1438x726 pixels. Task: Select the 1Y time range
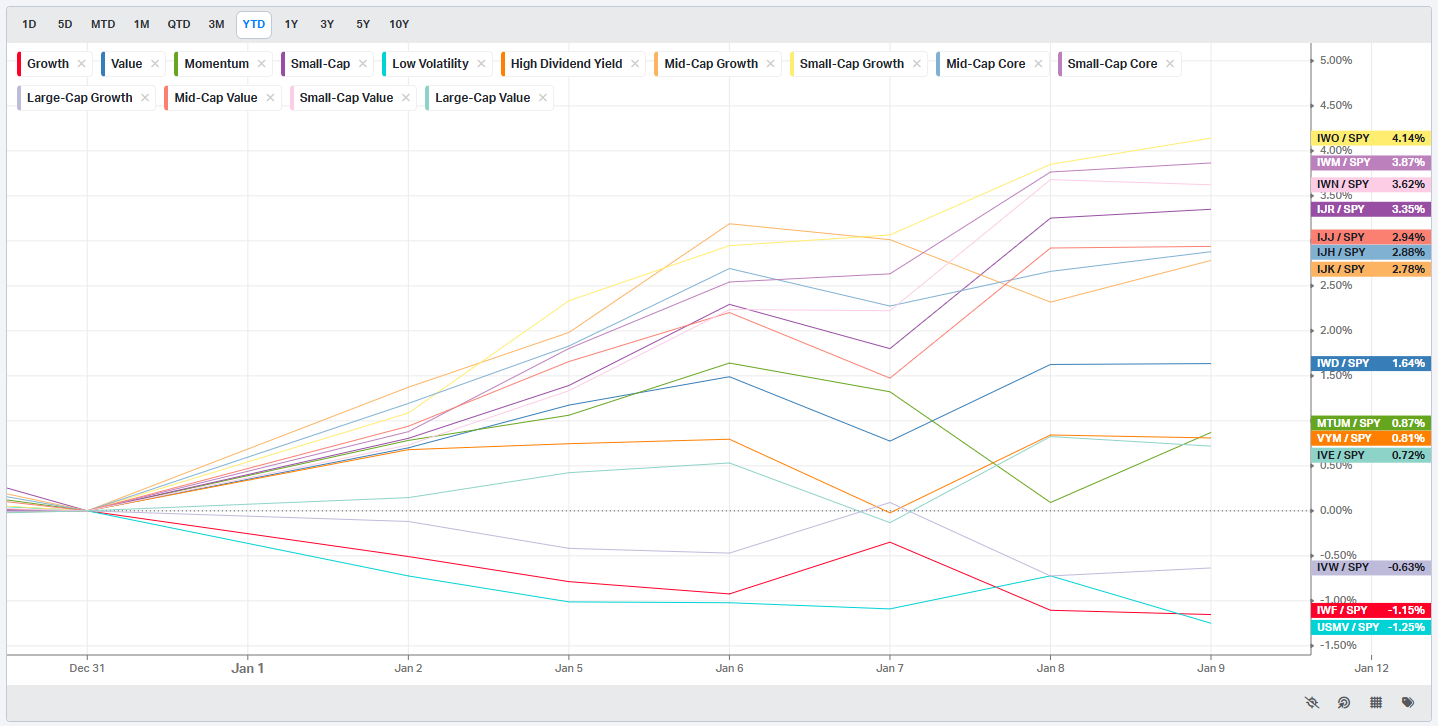[291, 24]
